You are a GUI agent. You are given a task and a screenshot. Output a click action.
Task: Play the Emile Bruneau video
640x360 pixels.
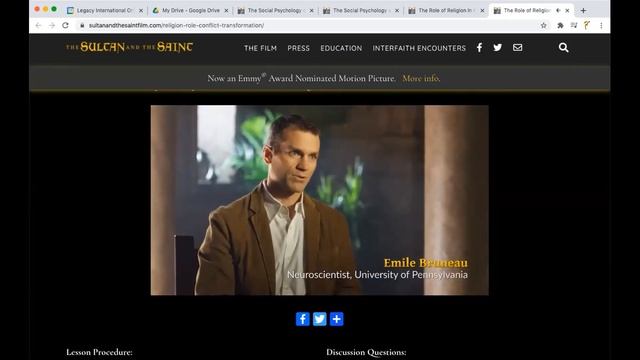pos(320,200)
